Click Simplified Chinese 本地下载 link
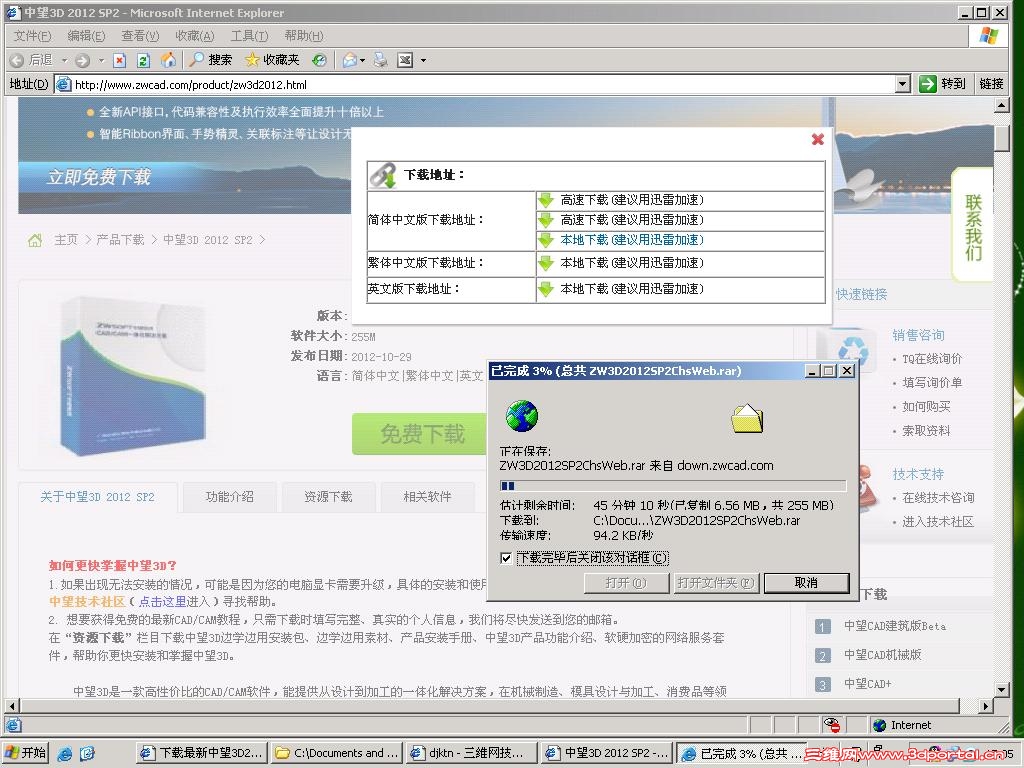The height and width of the screenshot is (768, 1024). tap(632, 240)
